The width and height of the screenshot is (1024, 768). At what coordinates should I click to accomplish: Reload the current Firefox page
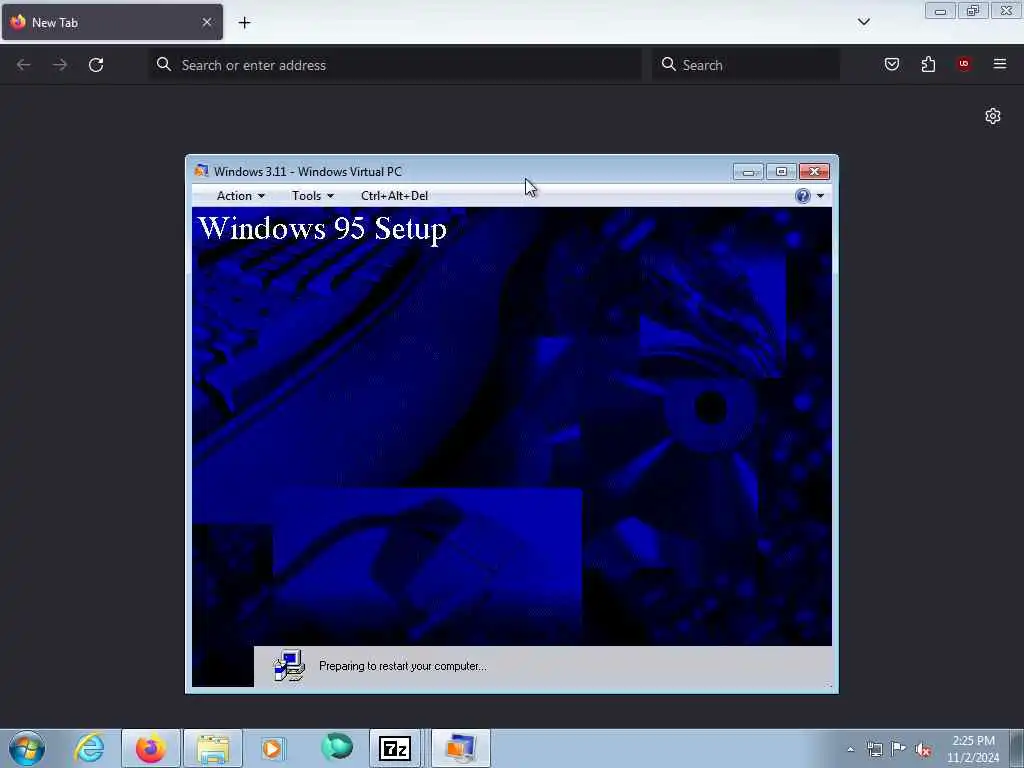(x=96, y=65)
